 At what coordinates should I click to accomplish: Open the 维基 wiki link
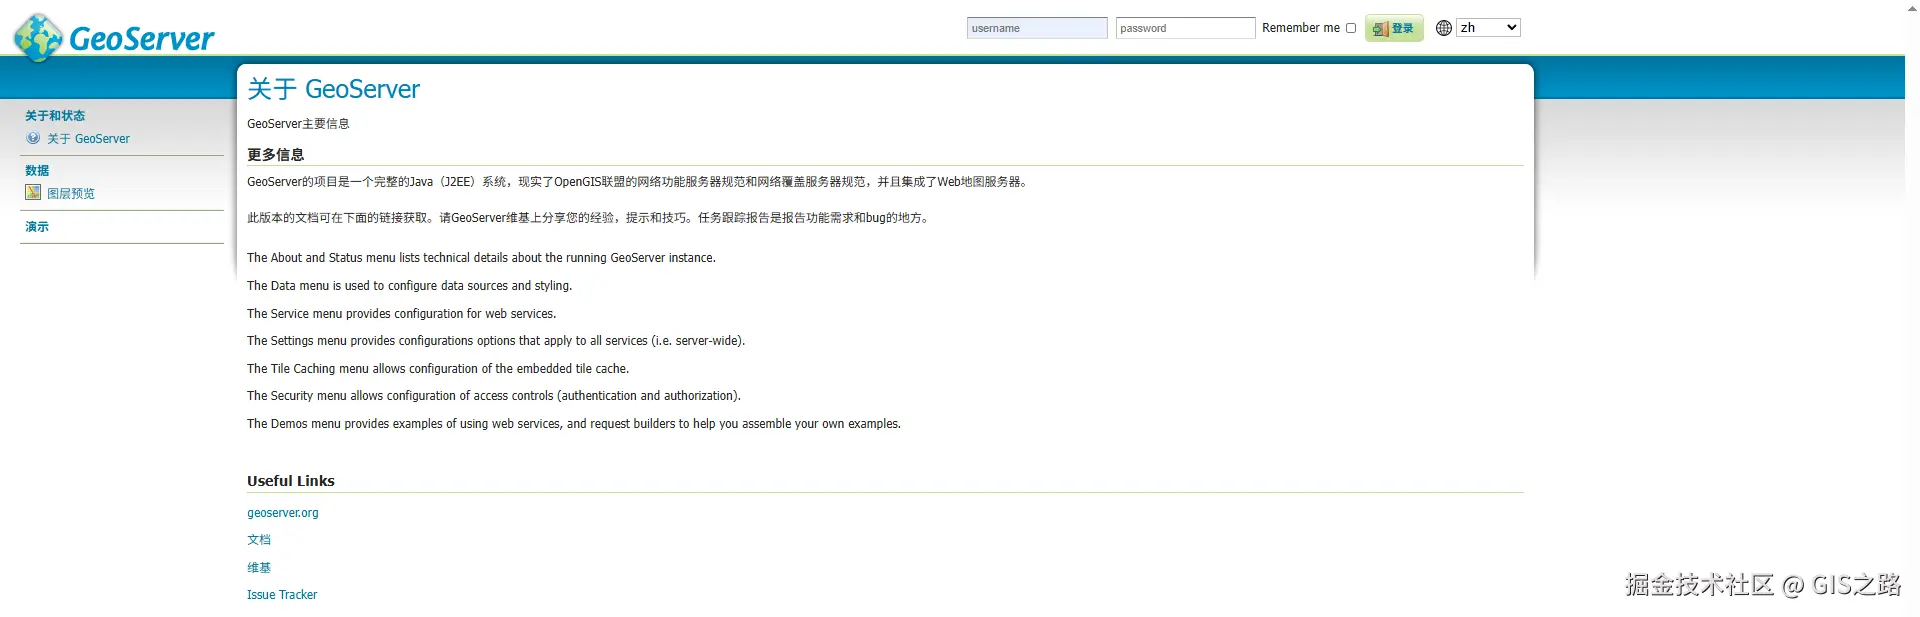[259, 567]
